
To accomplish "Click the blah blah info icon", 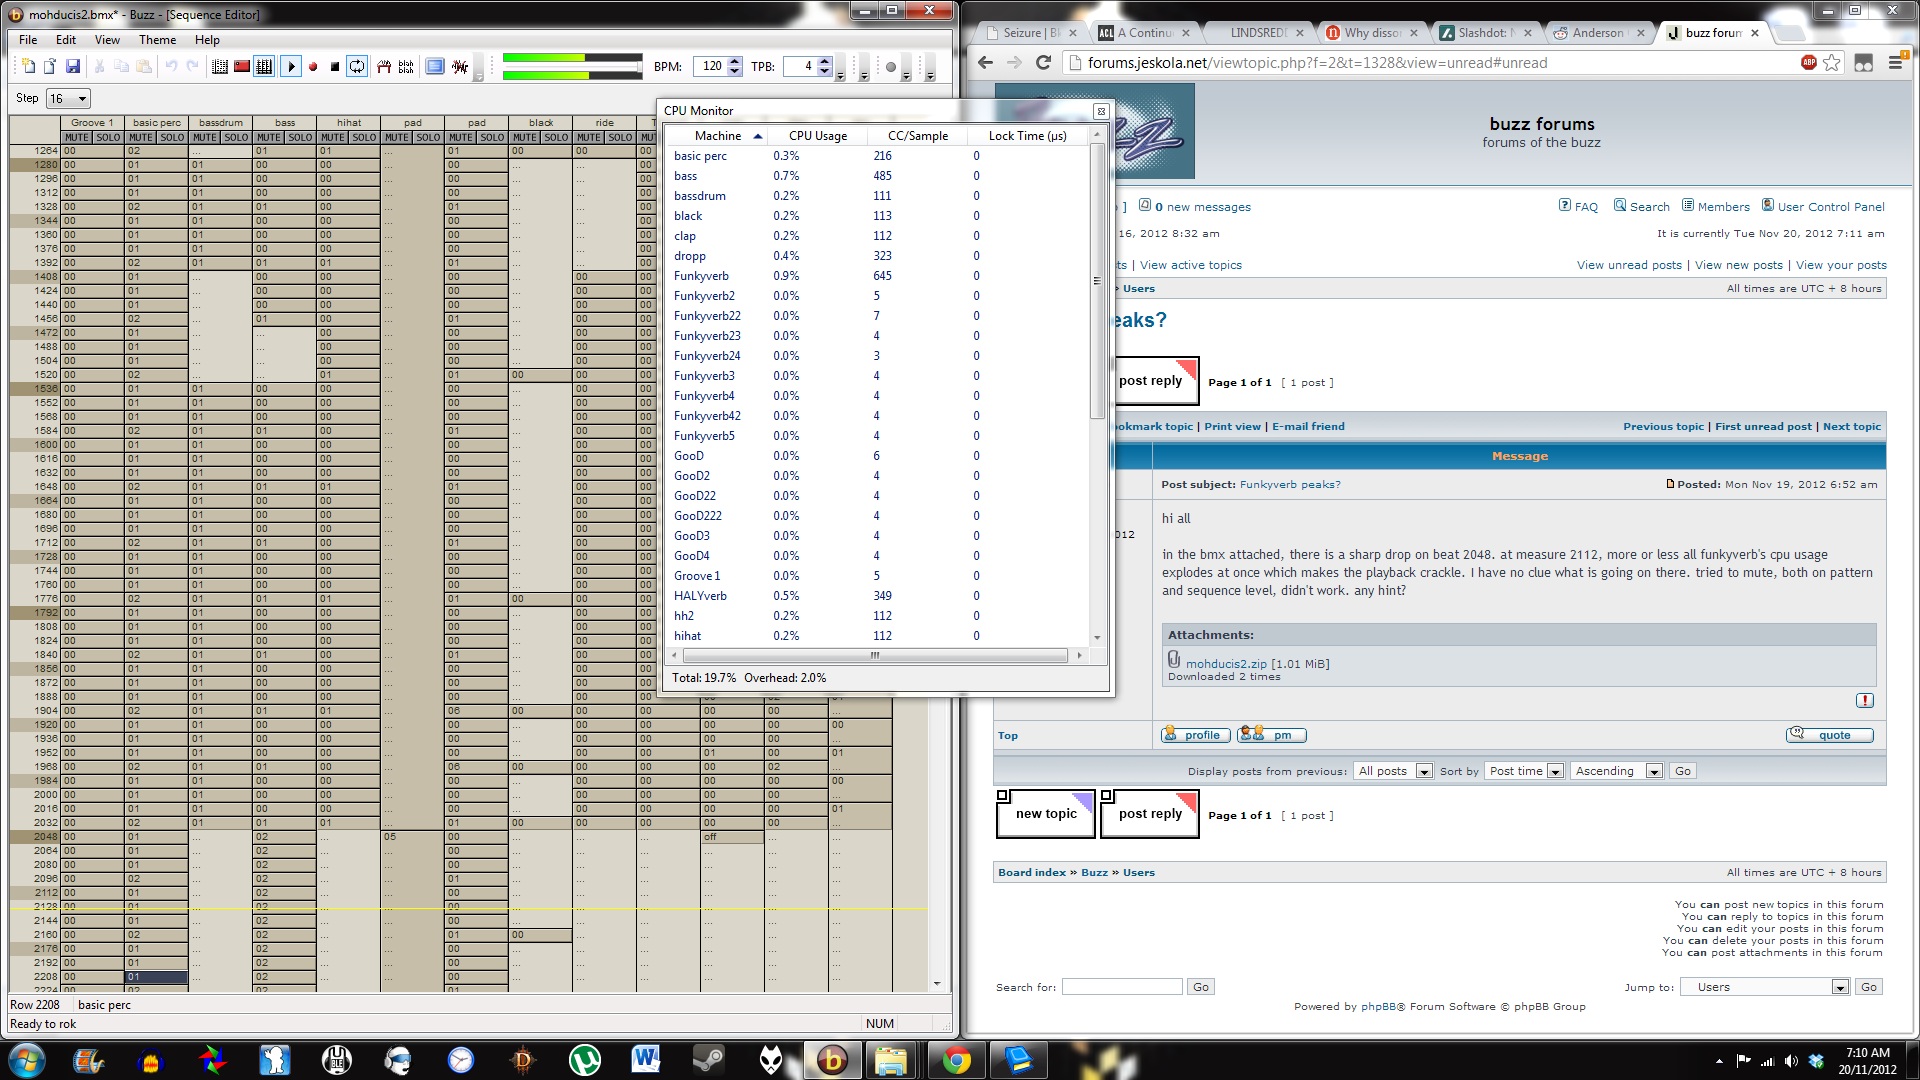I will (406, 67).
